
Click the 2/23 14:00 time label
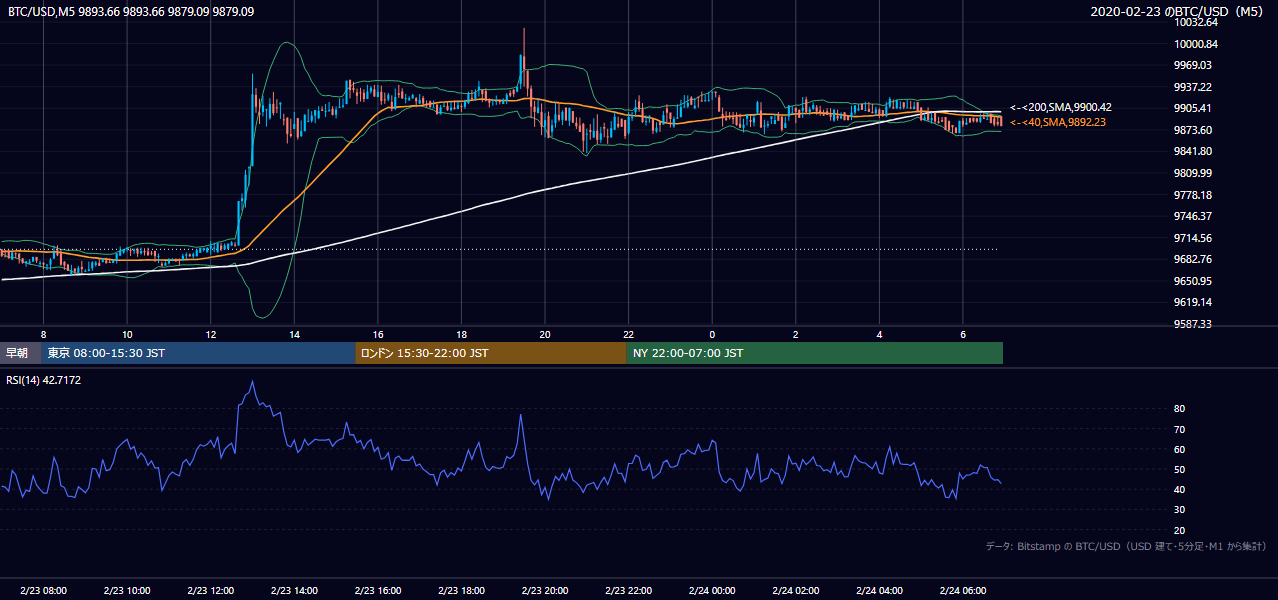294,591
